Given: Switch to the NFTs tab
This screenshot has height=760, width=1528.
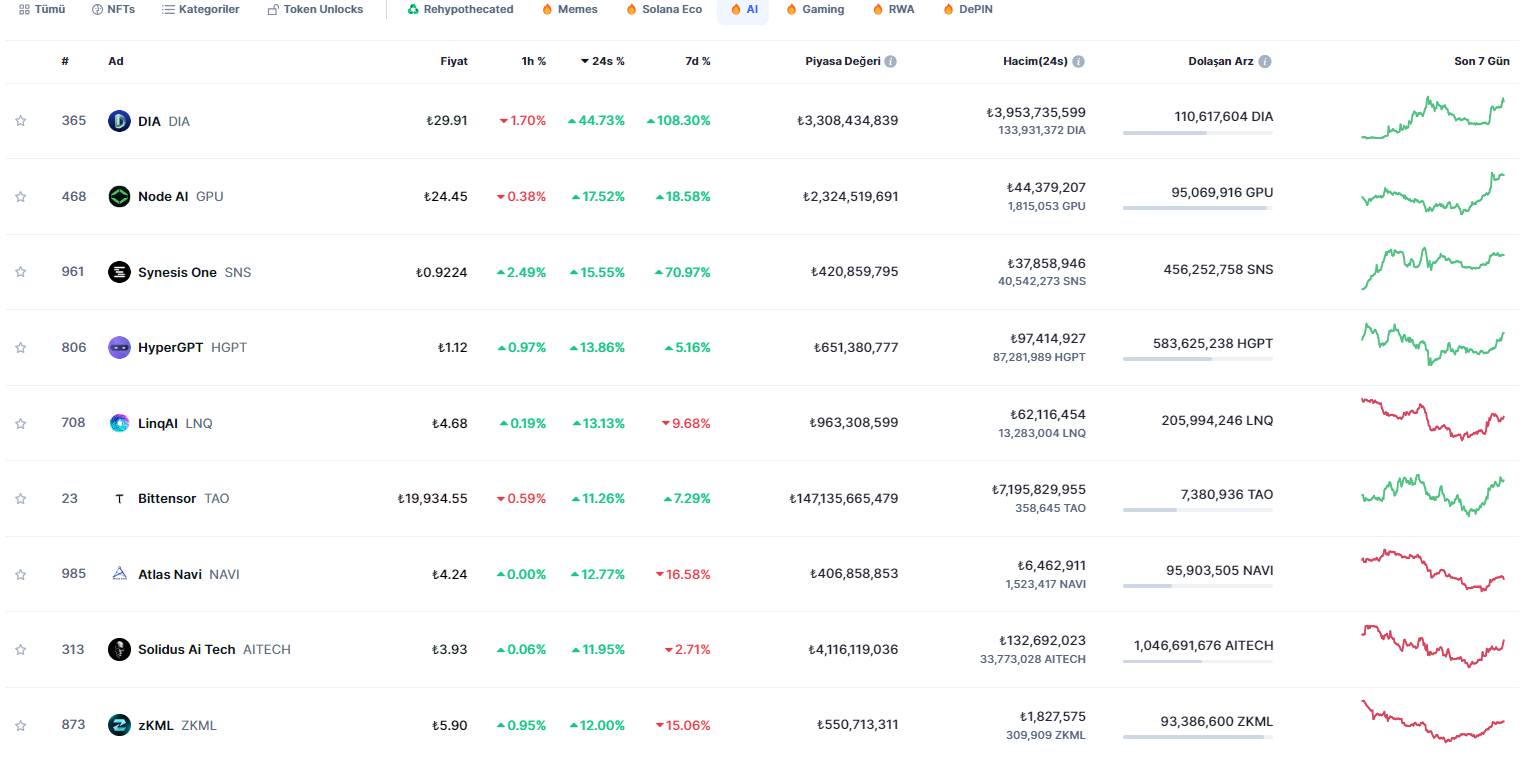Looking at the screenshot, I should tap(113, 9).
